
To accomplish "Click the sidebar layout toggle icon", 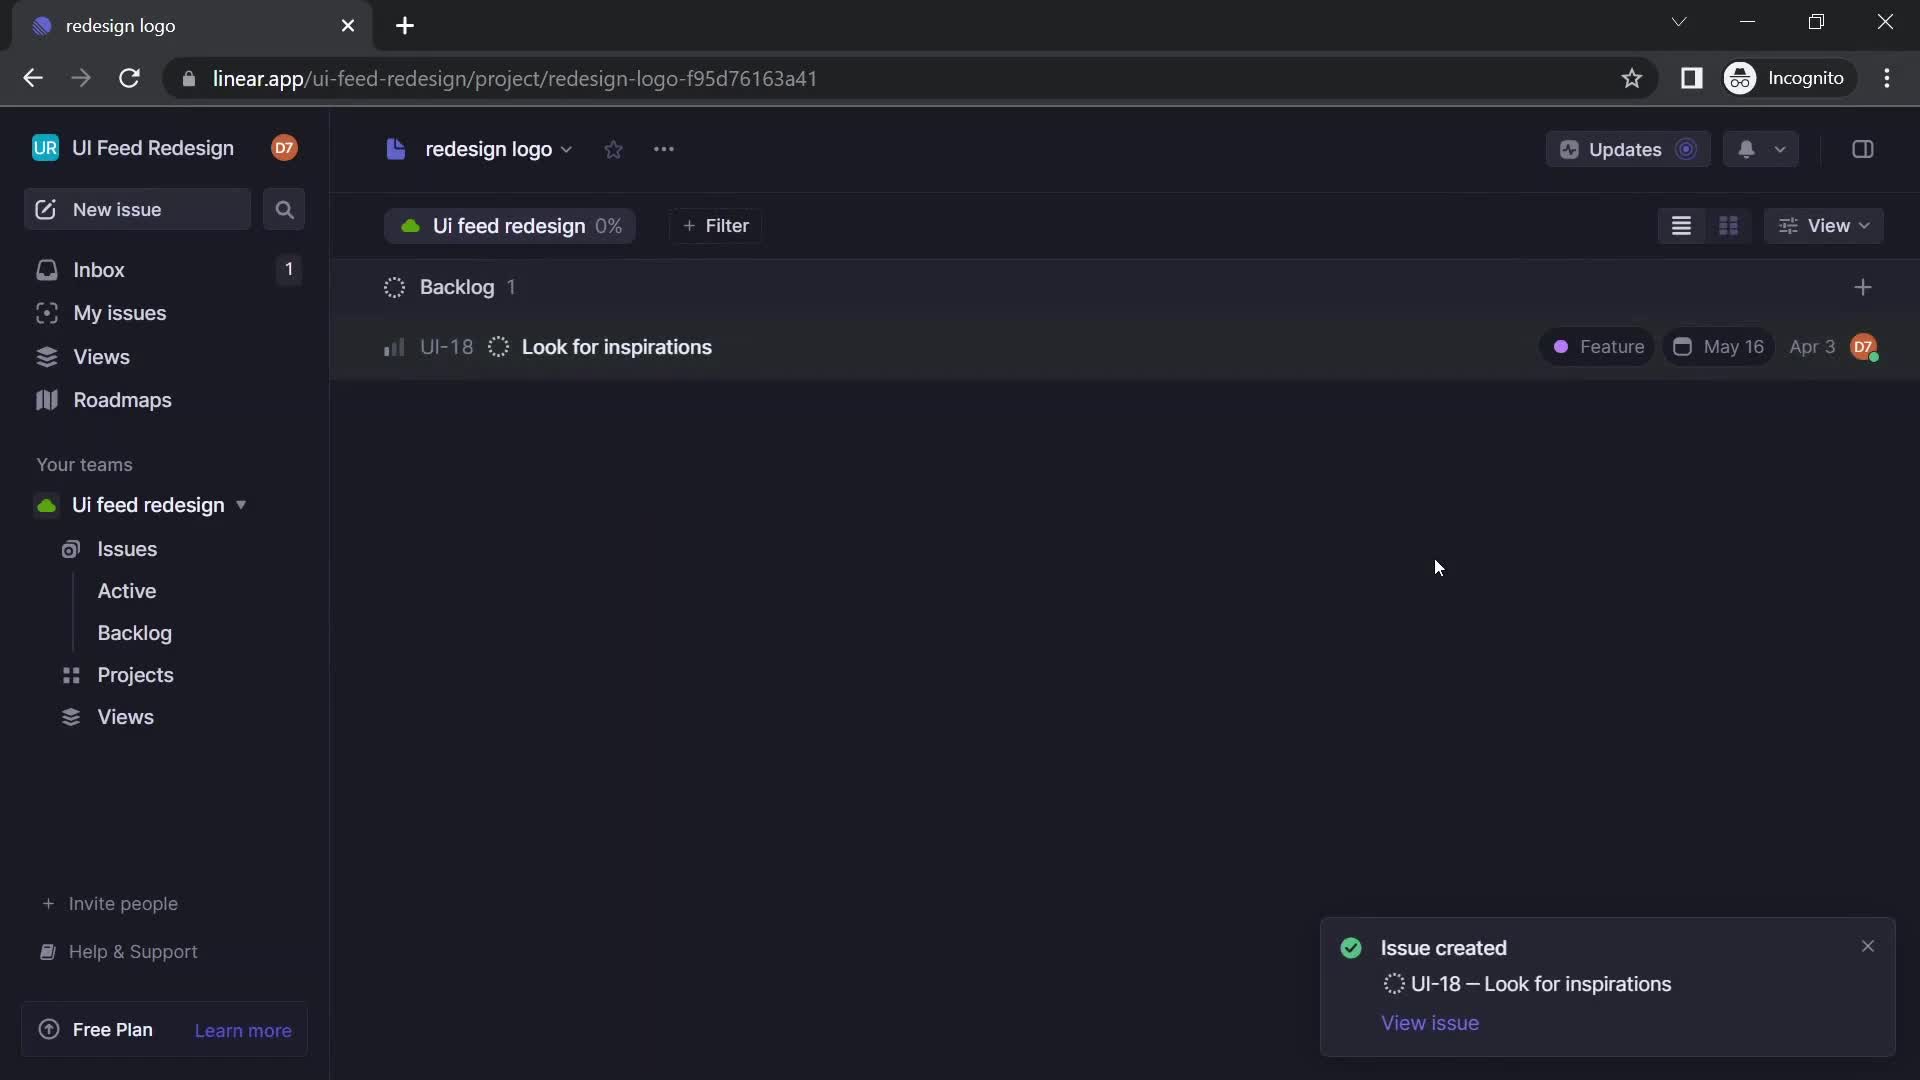I will (1863, 149).
